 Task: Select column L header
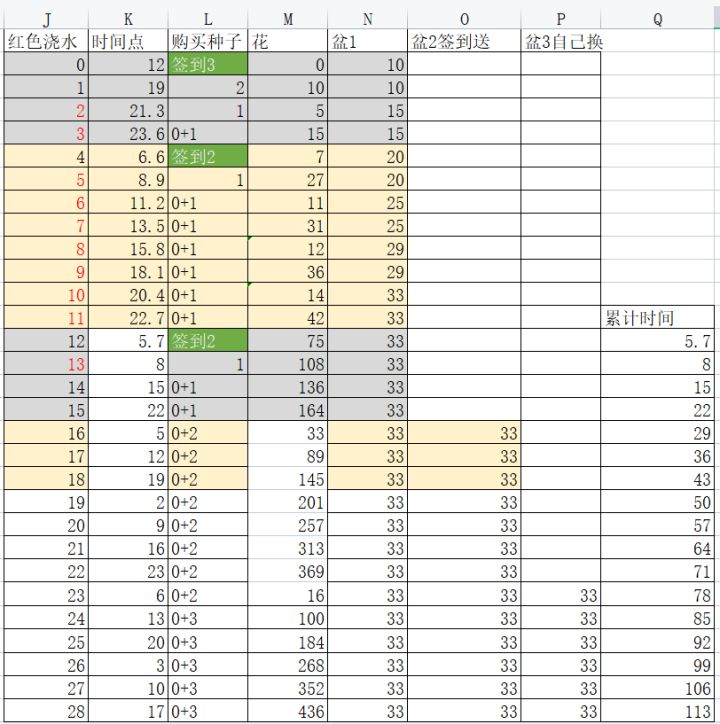click(208, 19)
